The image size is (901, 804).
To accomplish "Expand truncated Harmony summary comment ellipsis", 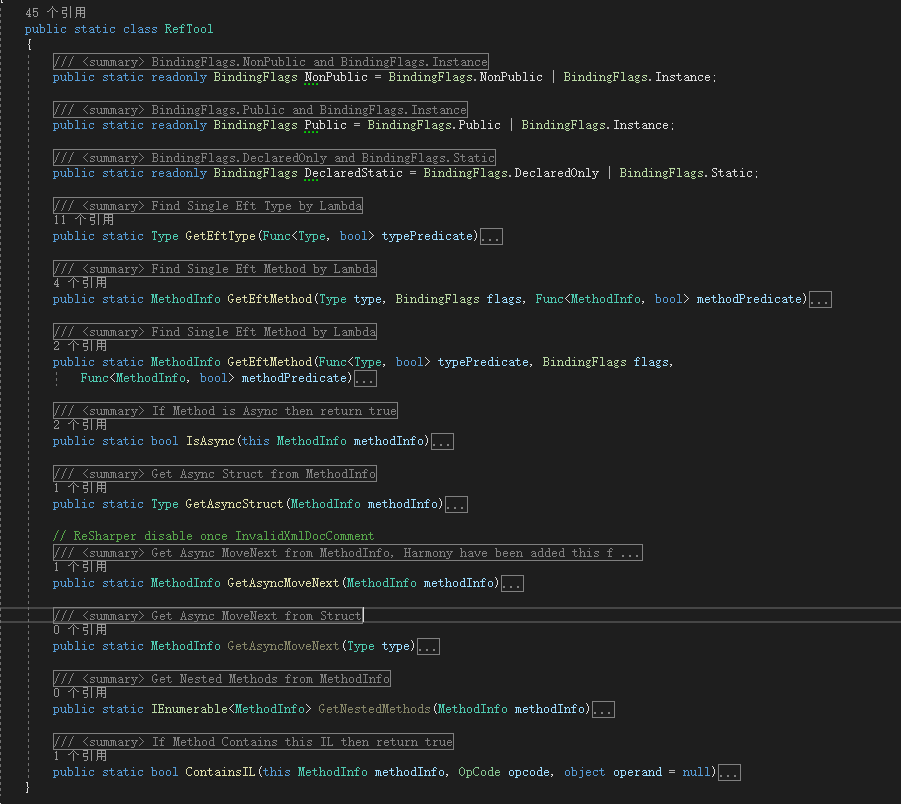I will [x=630, y=553].
